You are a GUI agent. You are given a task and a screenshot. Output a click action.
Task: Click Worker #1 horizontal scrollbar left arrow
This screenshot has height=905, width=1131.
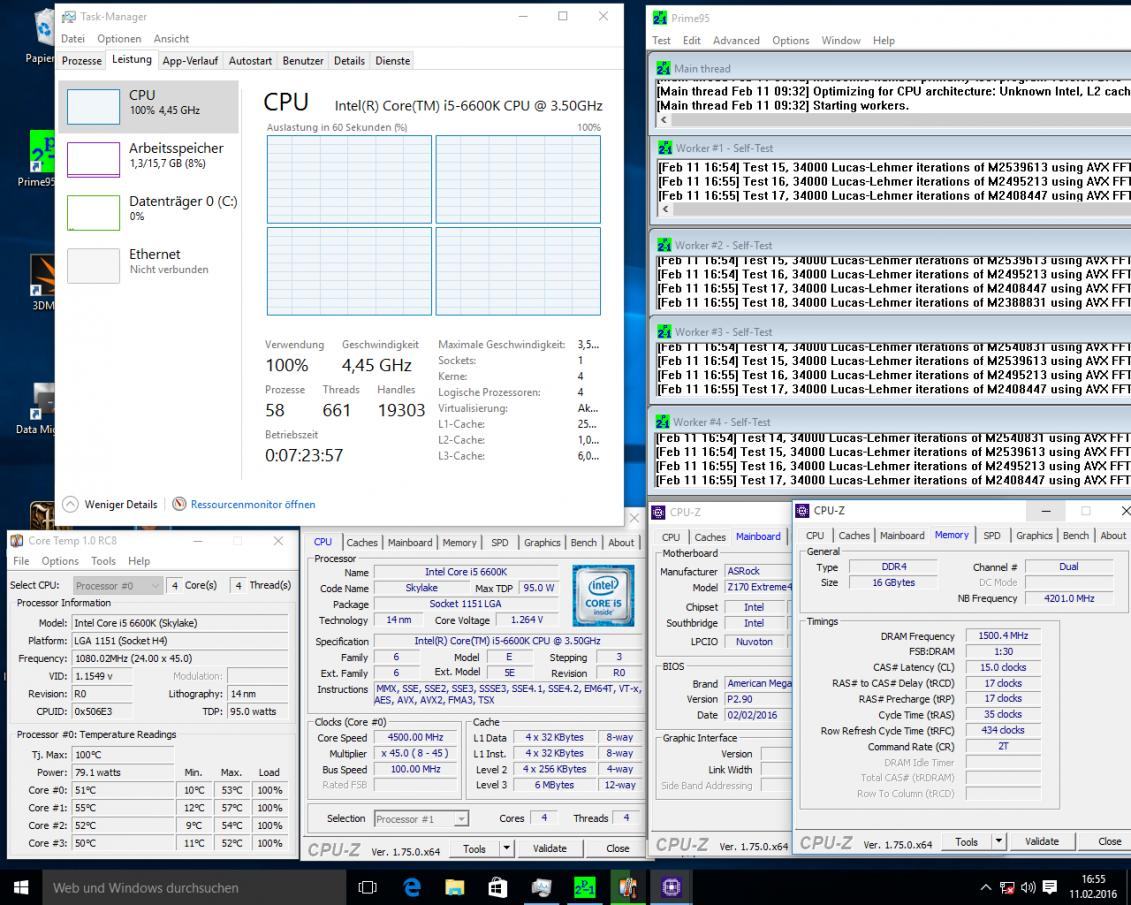click(665, 209)
